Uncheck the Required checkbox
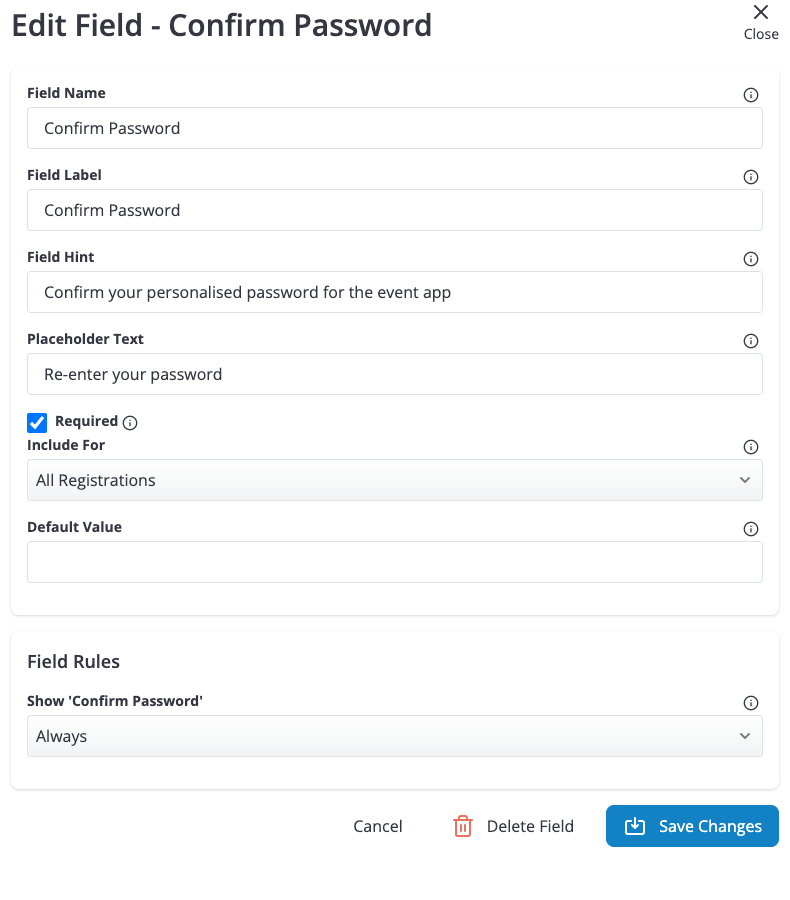This screenshot has height=900, width=790. pos(37,422)
